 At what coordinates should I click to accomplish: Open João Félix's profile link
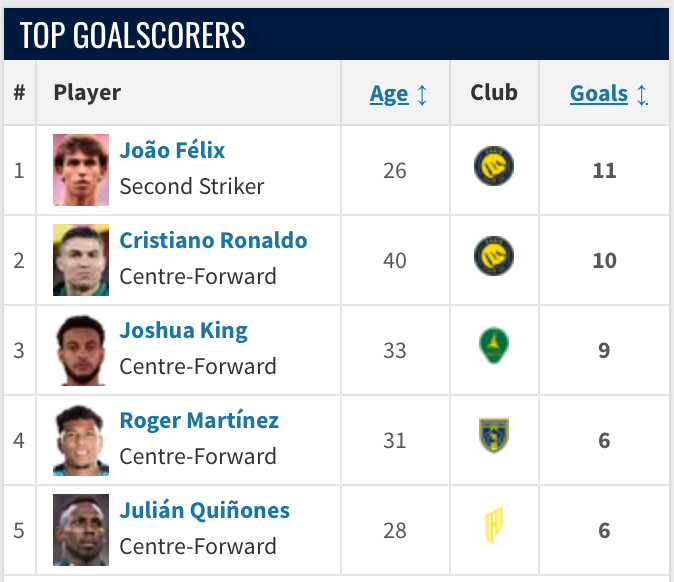pyautogui.click(x=172, y=151)
